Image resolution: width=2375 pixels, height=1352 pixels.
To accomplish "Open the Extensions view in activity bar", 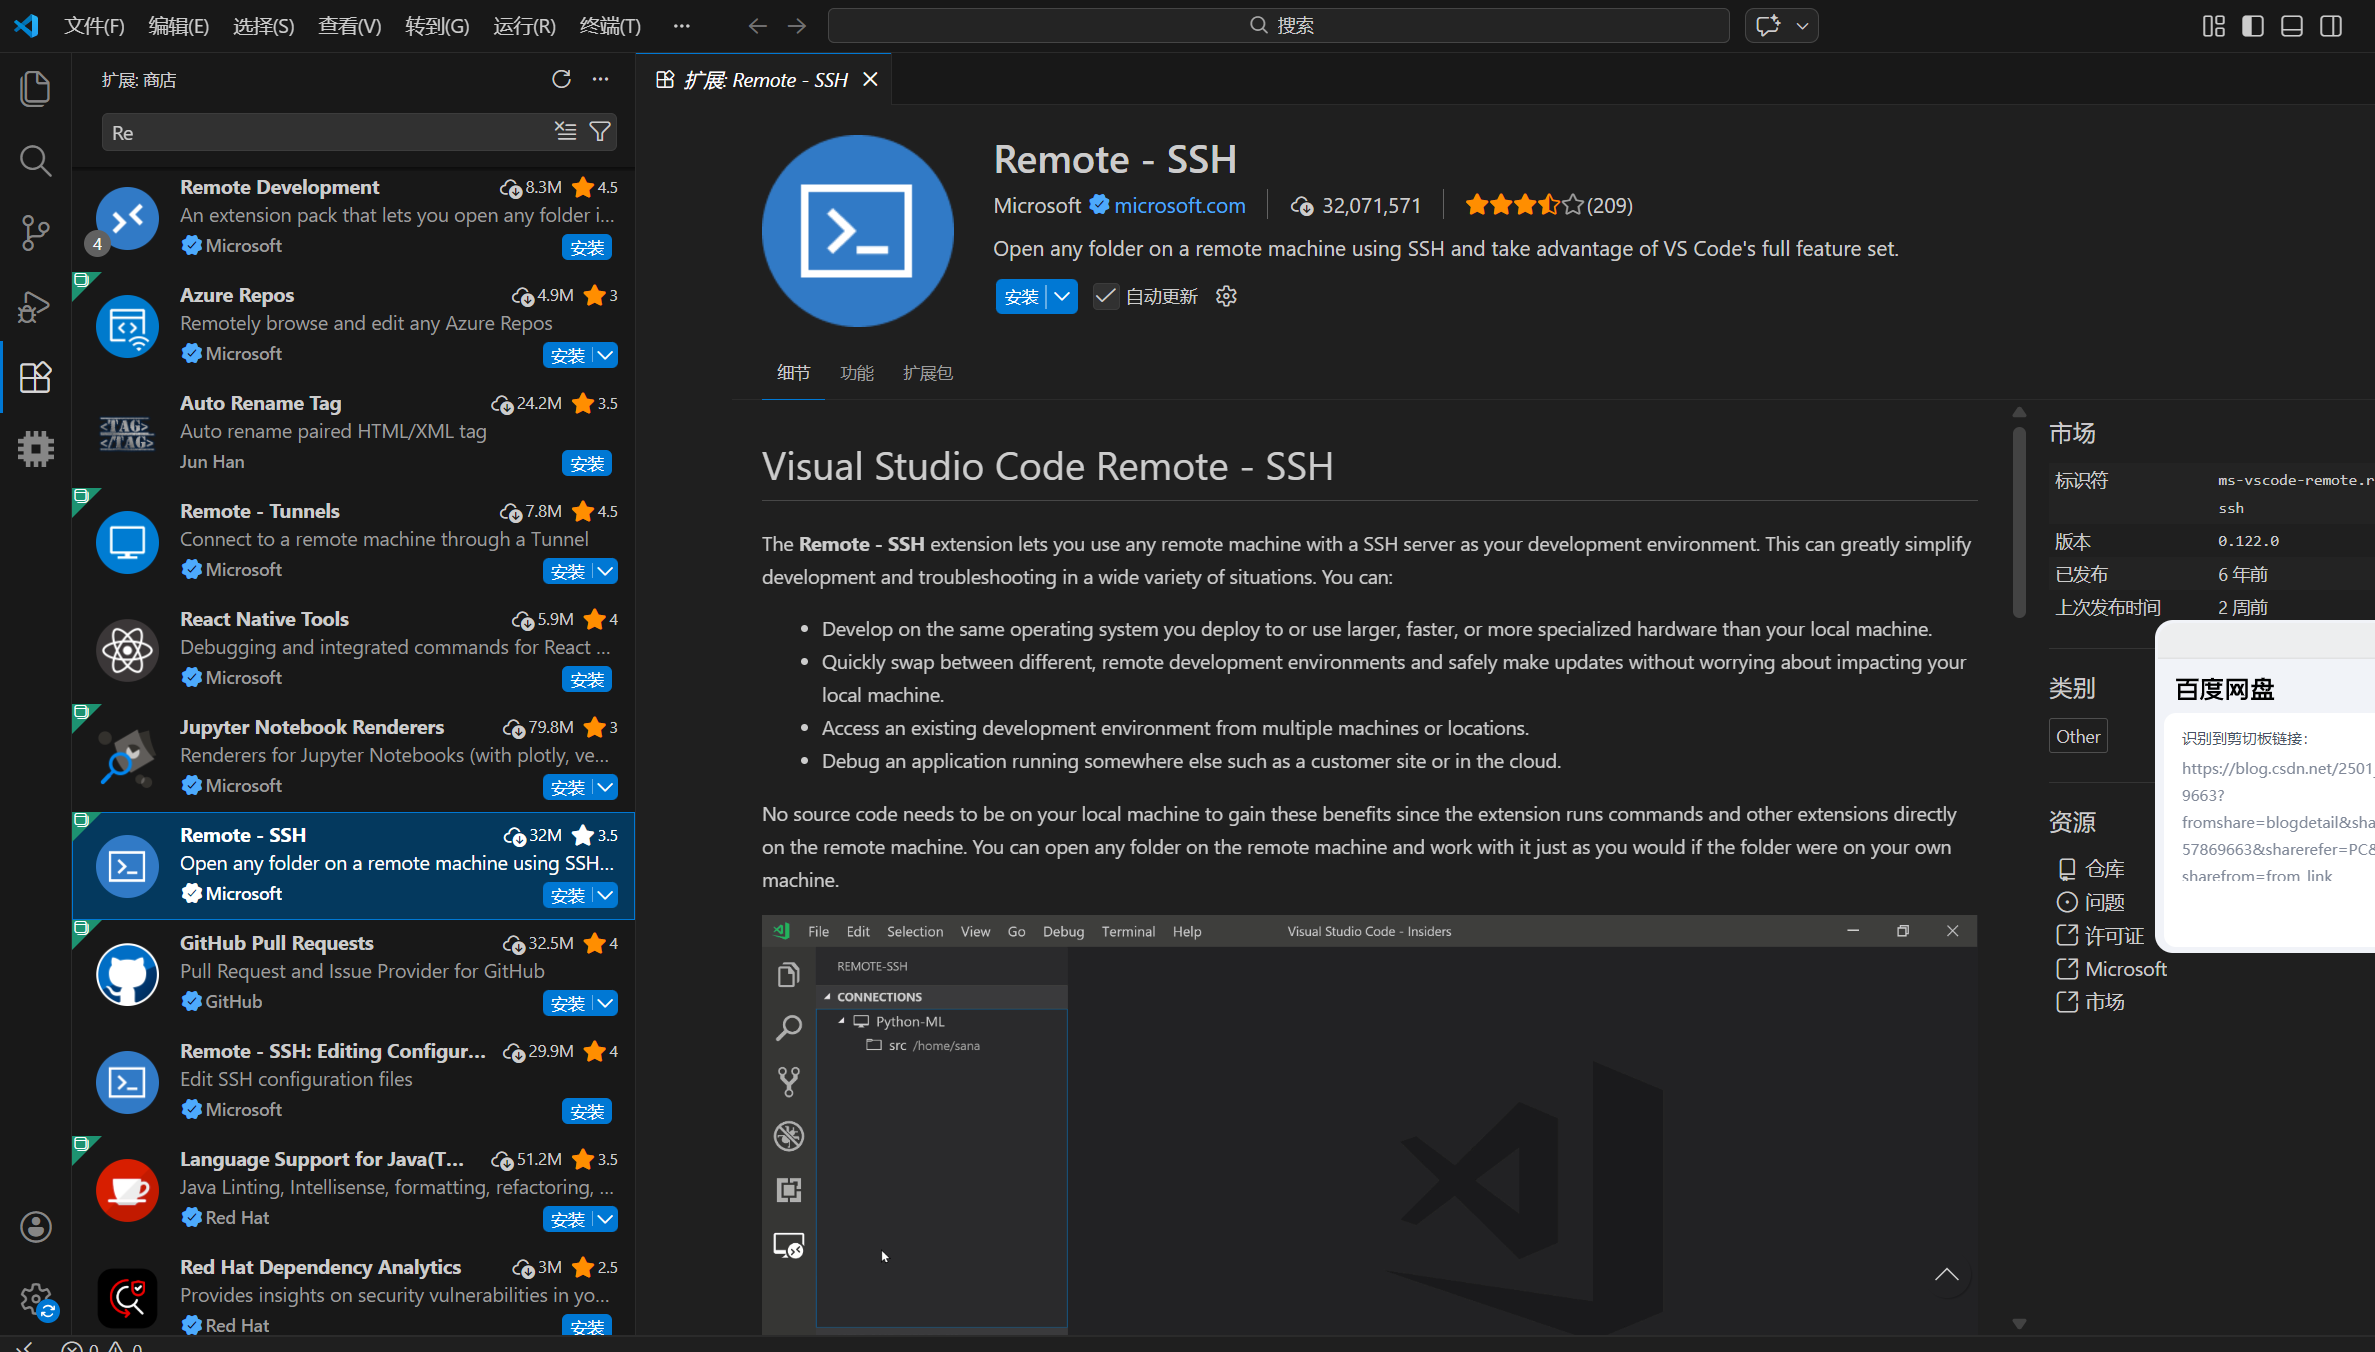I will tap(35, 377).
